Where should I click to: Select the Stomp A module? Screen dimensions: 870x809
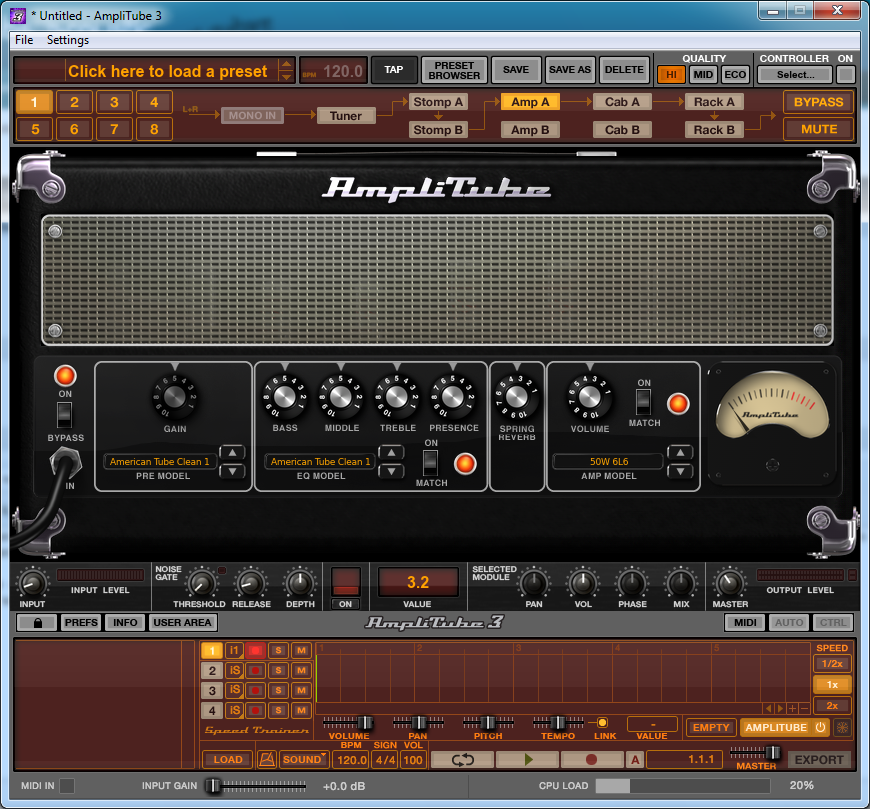point(438,102)
